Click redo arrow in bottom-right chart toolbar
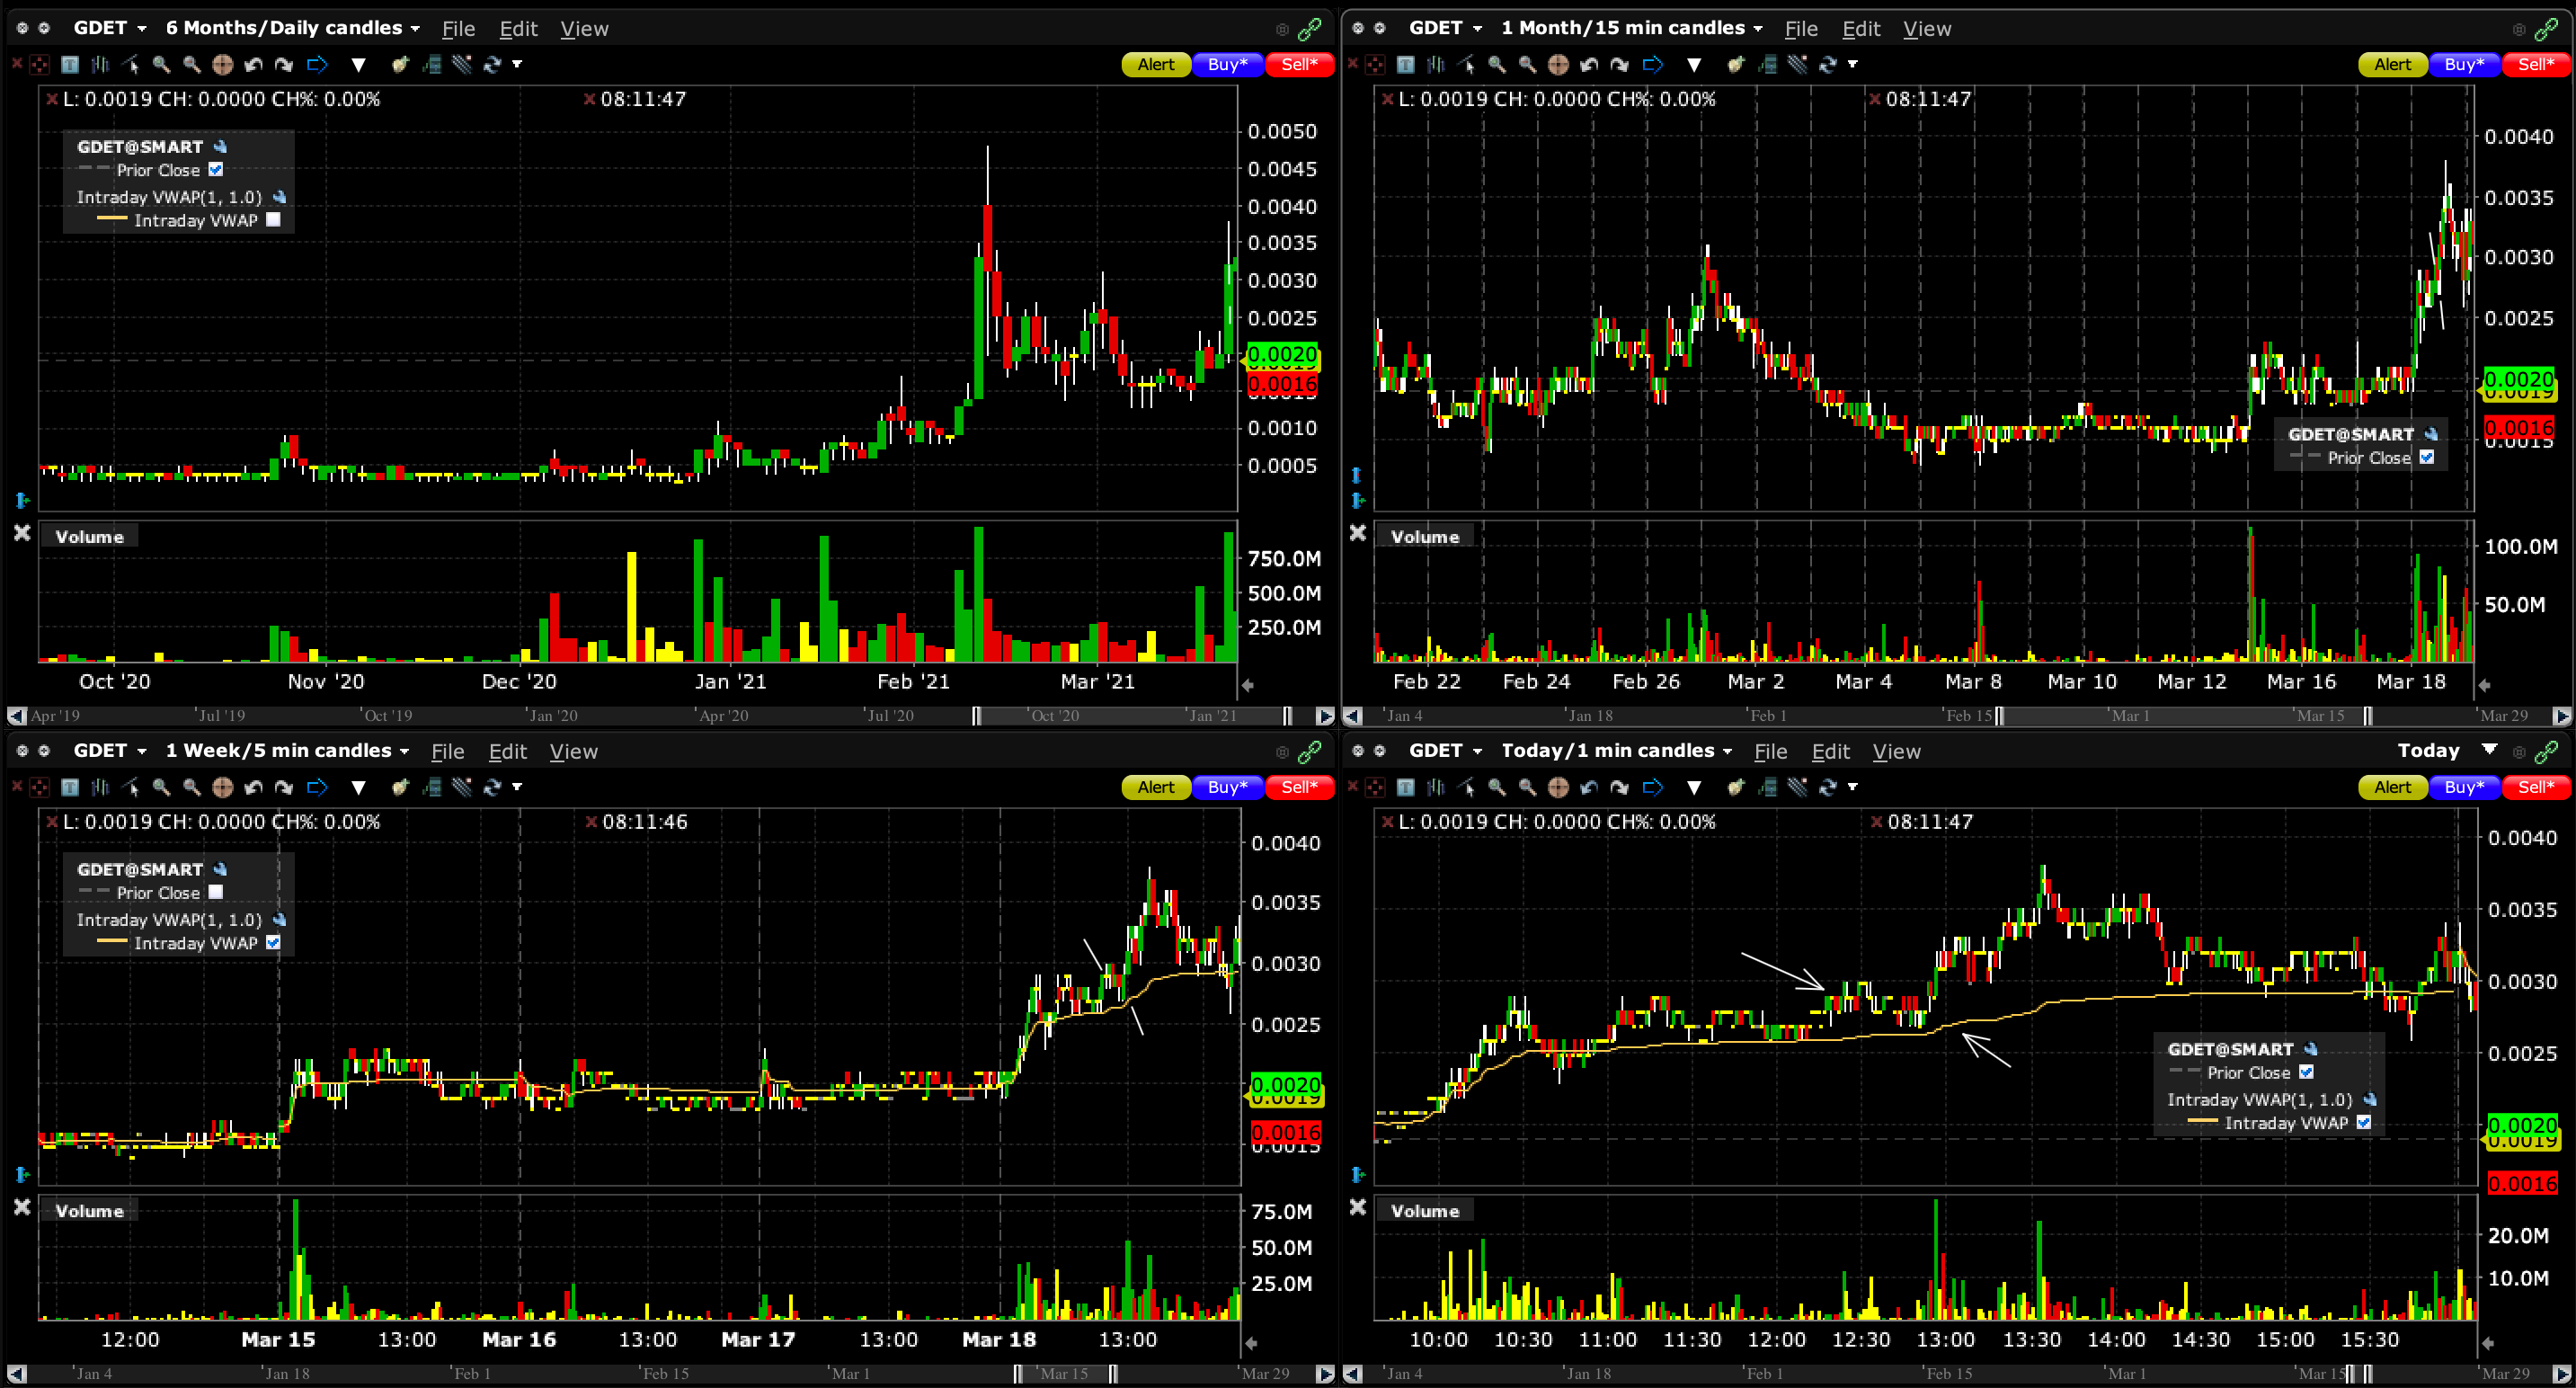Screen dimensions: 2576x1388 point(1620,788)
